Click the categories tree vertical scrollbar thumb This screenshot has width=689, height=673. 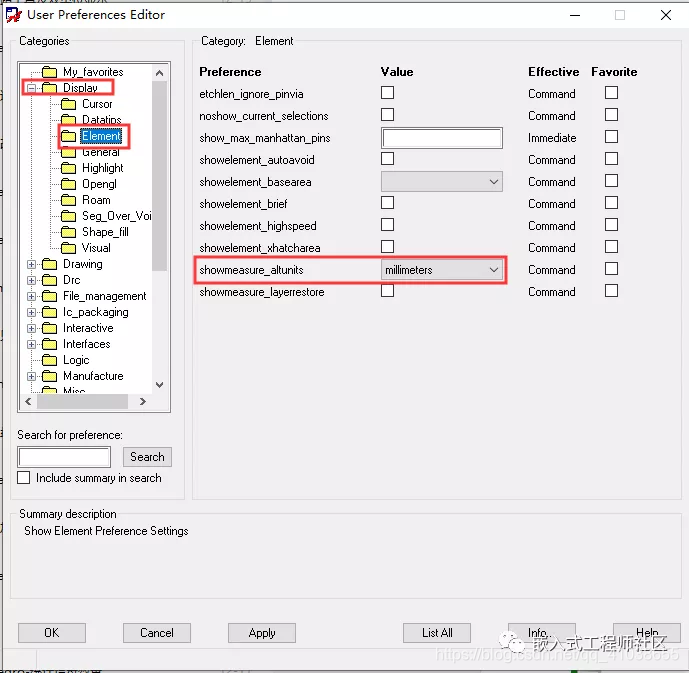[x=160, y=176]
